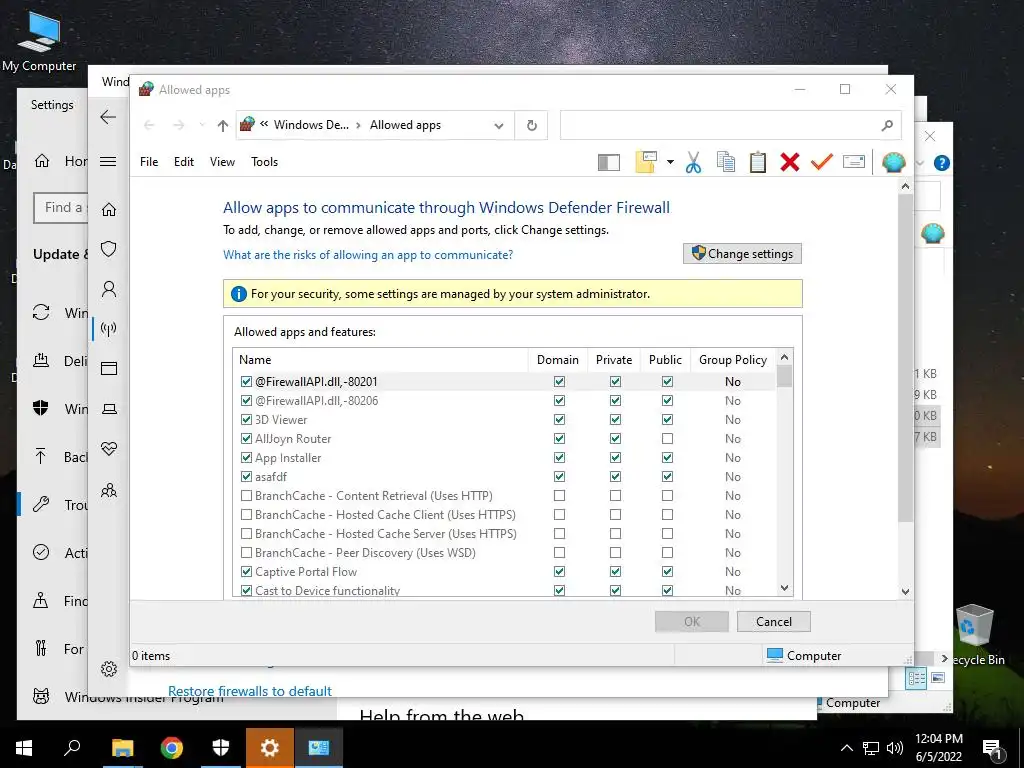Toggle asafdf Private checkbox
Screen dimensions: 1024x768
pyautogui.click(x=615, y=476)
